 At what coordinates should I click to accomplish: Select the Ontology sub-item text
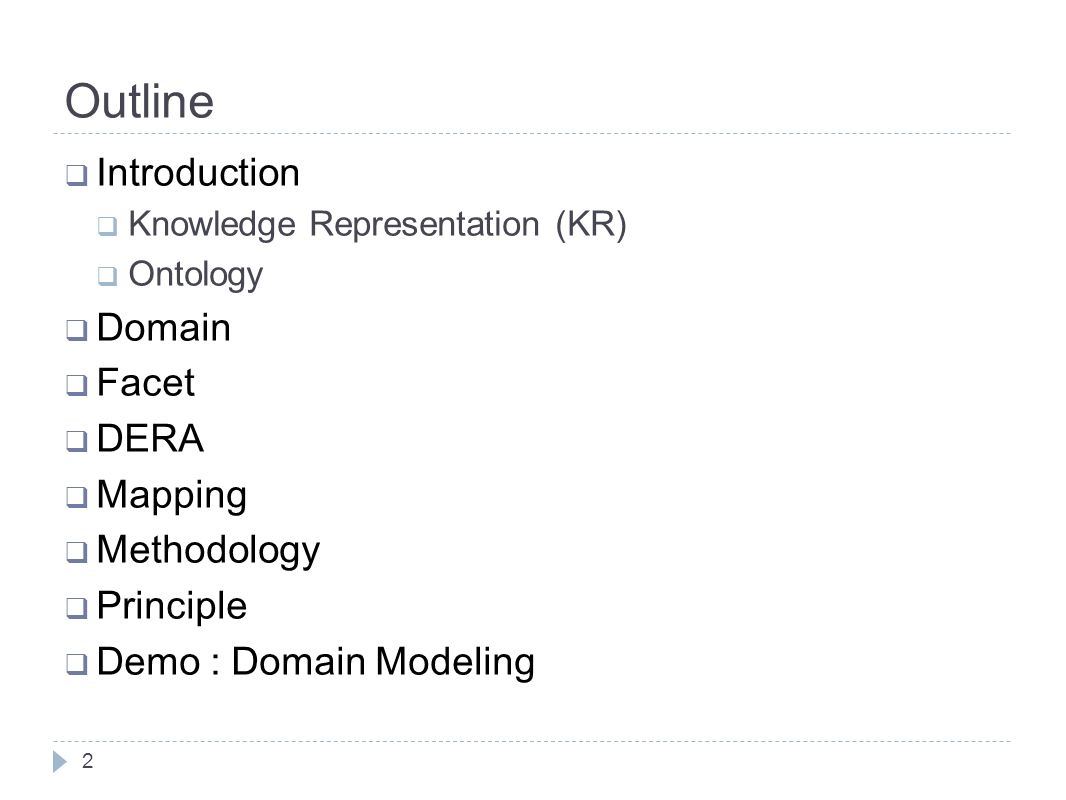(x=196, y=275)
